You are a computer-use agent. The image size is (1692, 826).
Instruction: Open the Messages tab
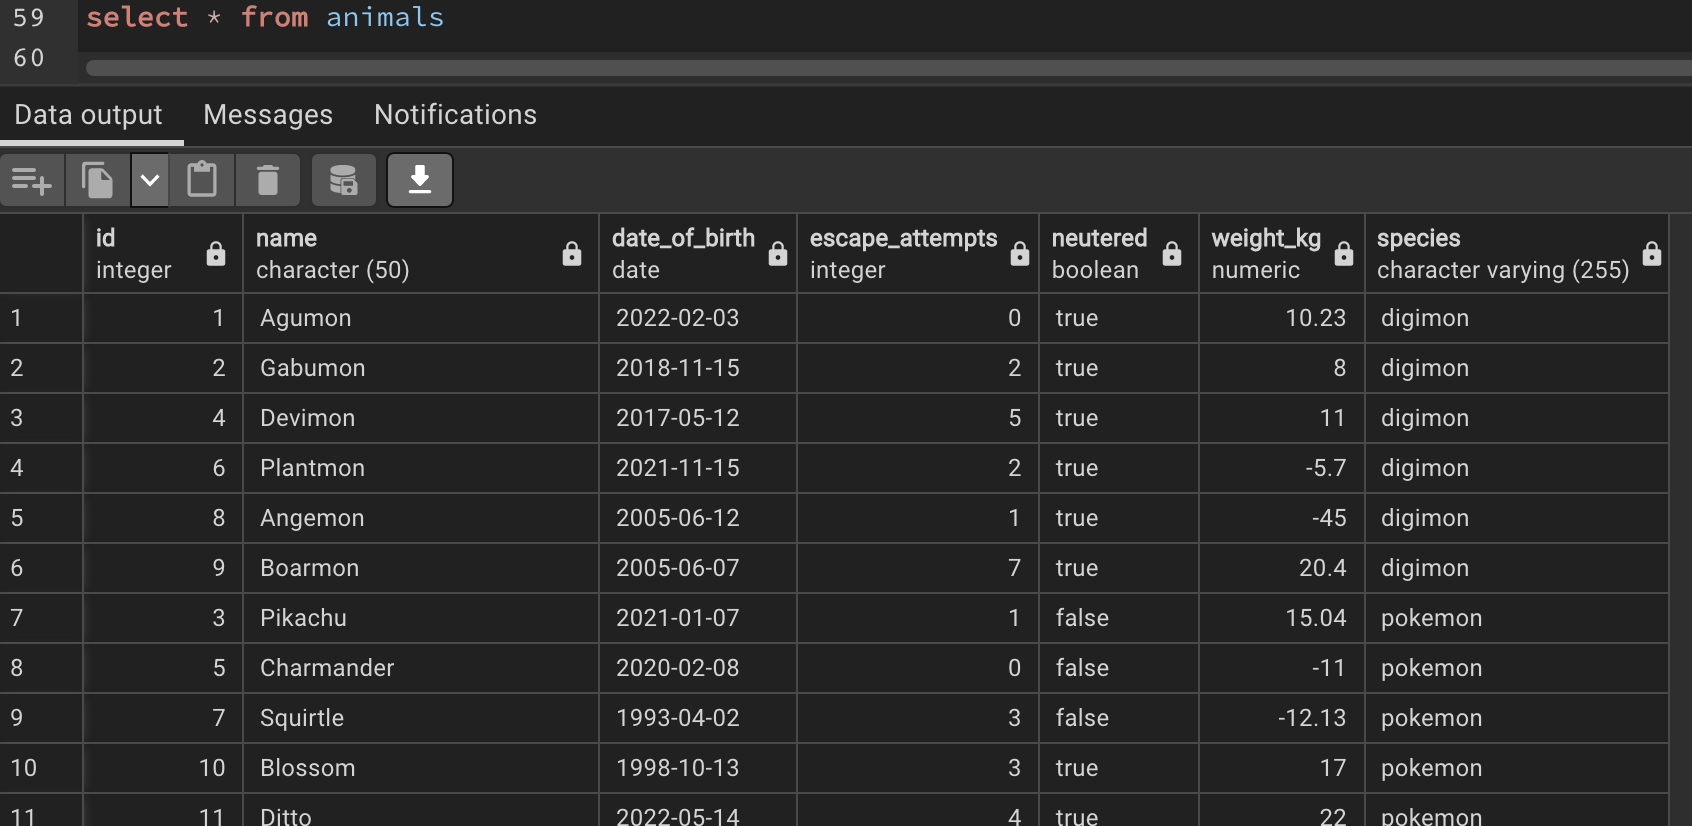click(x=268, y=115)
